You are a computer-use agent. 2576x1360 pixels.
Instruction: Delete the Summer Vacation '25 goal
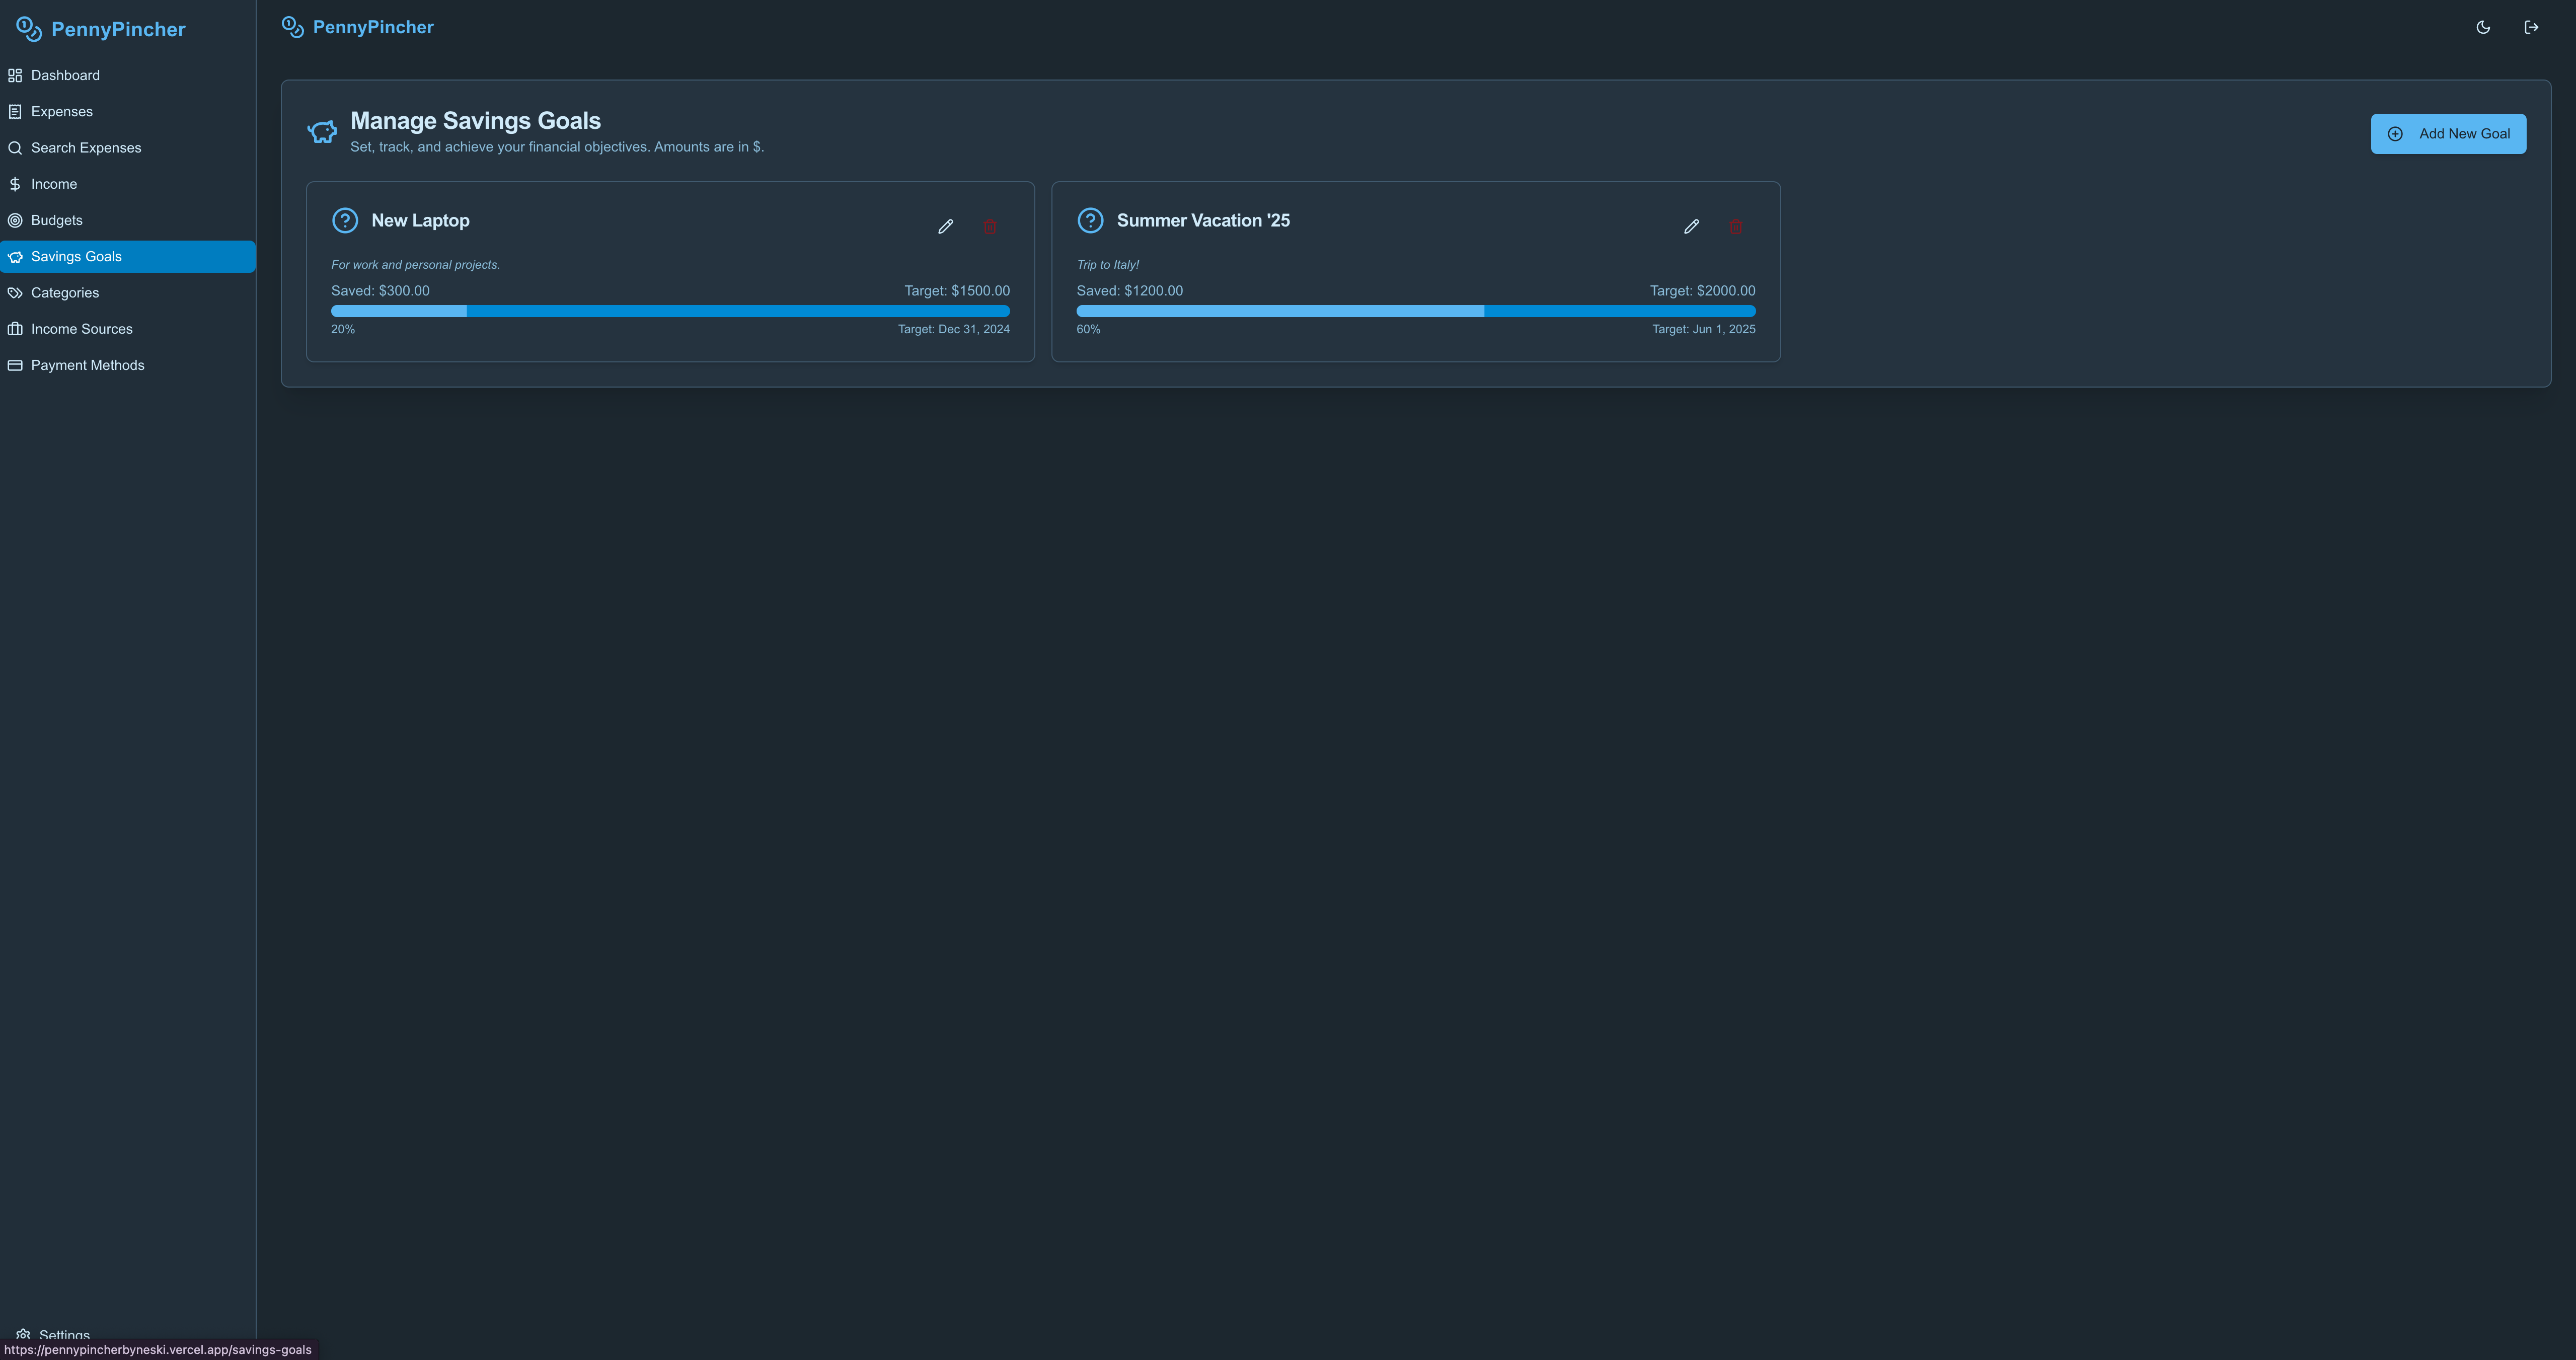[1735, 227]
